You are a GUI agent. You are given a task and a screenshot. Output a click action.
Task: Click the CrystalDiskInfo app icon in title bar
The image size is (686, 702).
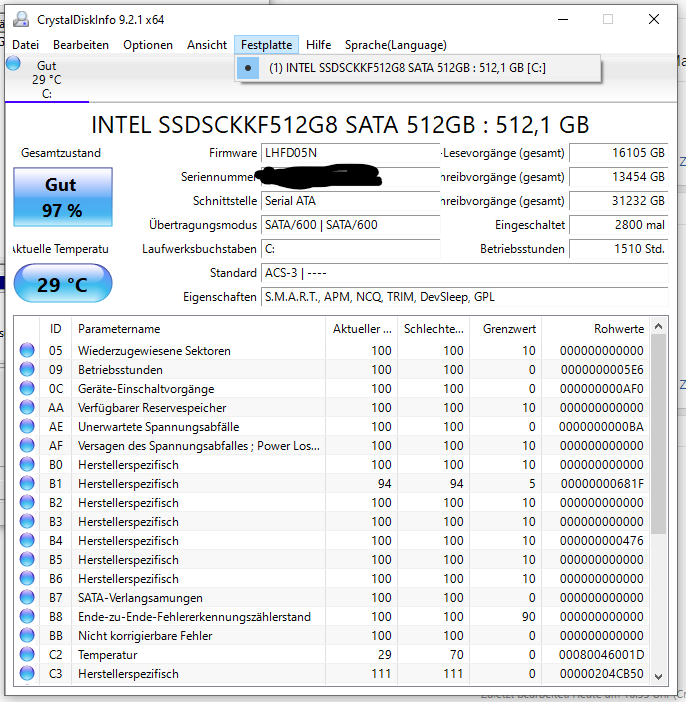21,19
